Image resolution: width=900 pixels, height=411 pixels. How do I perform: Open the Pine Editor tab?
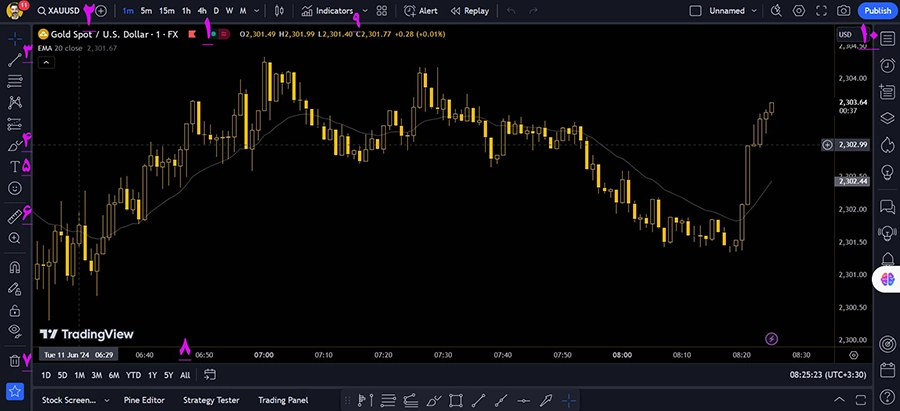coord(144,400)
